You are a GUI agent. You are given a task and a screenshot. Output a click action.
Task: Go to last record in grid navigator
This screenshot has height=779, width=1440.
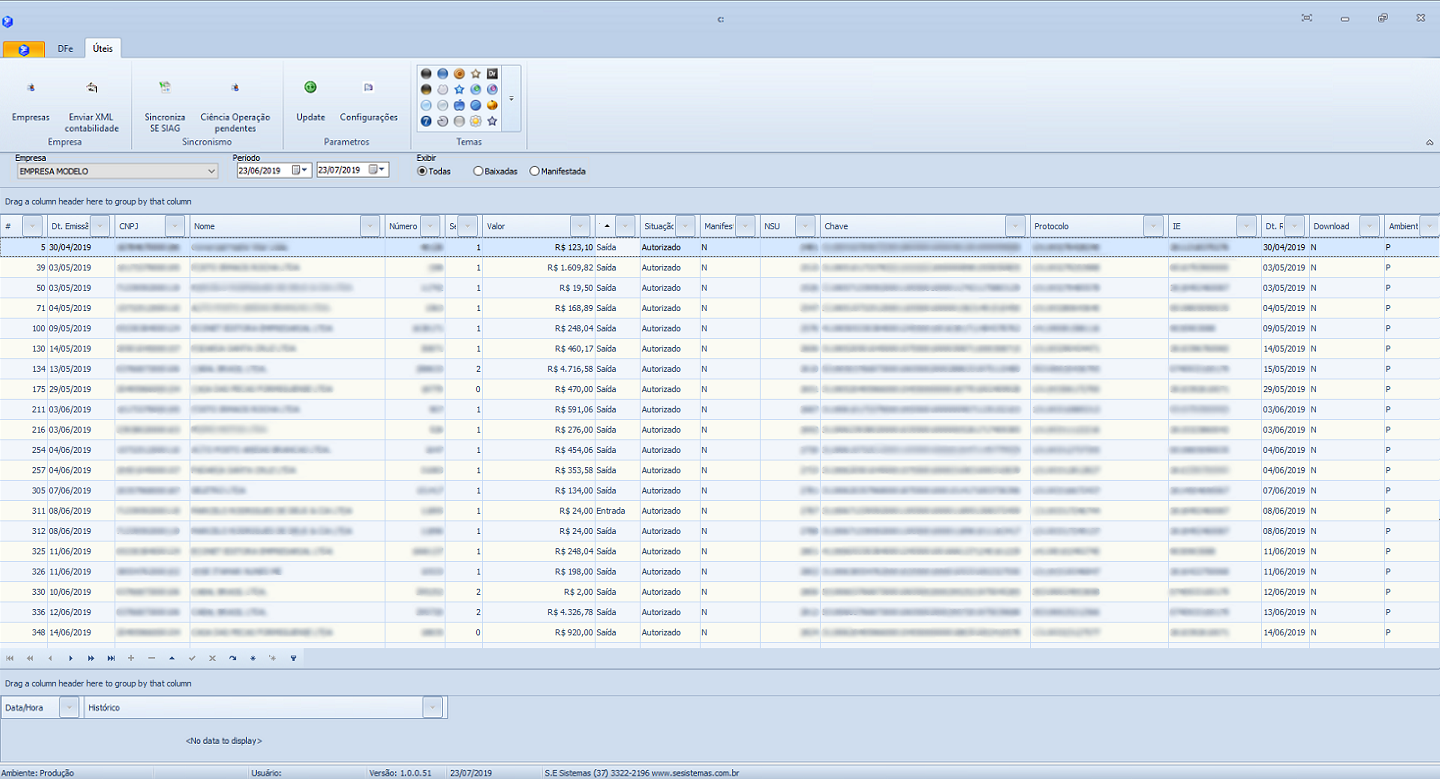click(111, 658)
